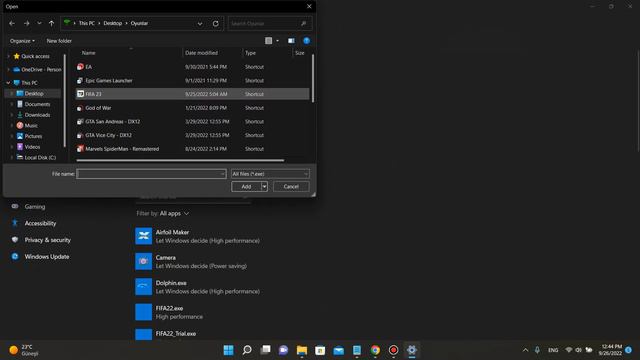Open Accessibility in Settings sidebar
The image size is (640, 360).
point(40,223)
